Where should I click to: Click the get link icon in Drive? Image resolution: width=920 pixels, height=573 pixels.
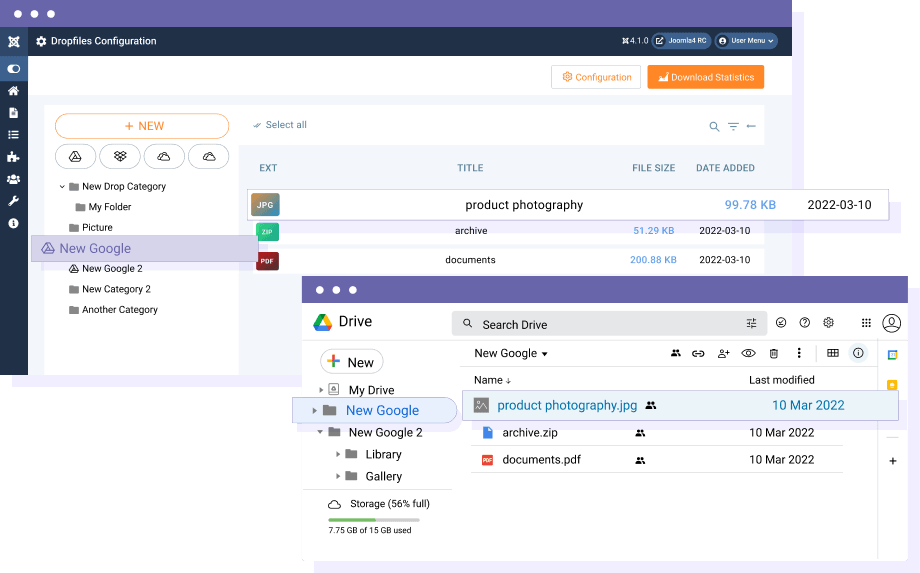[x=698, y=353]
